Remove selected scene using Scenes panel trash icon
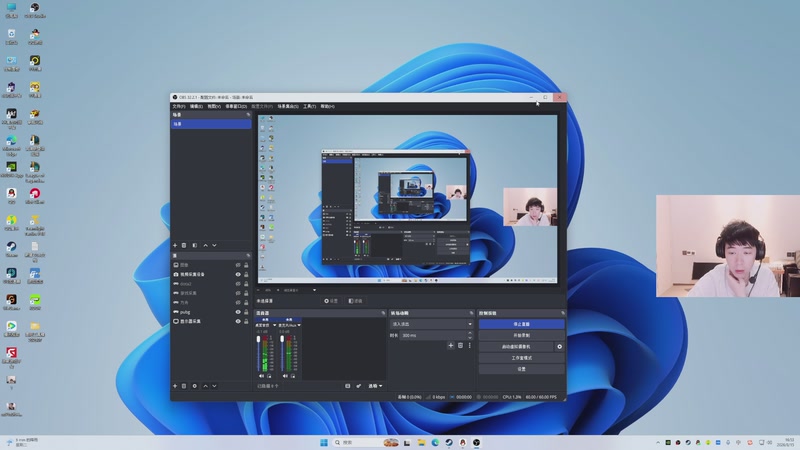 tap(184, 245)
